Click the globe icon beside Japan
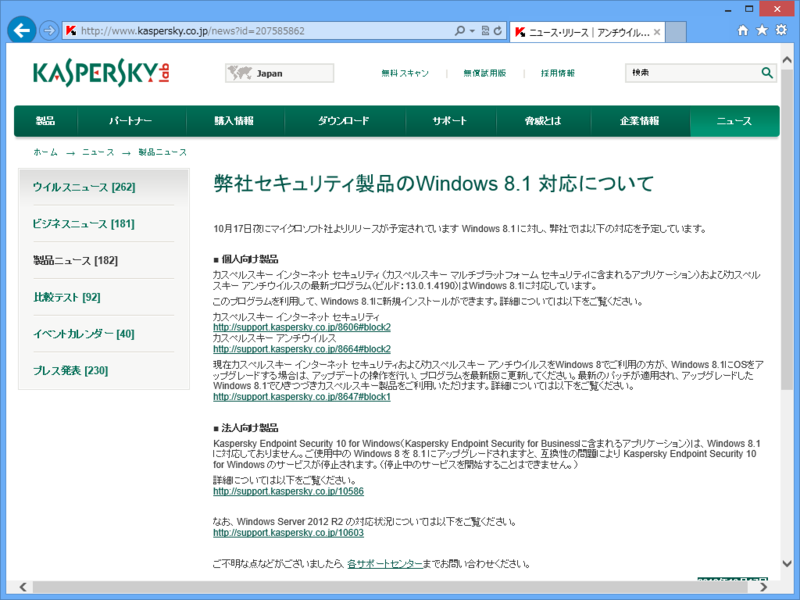 (x=239, y=72)
